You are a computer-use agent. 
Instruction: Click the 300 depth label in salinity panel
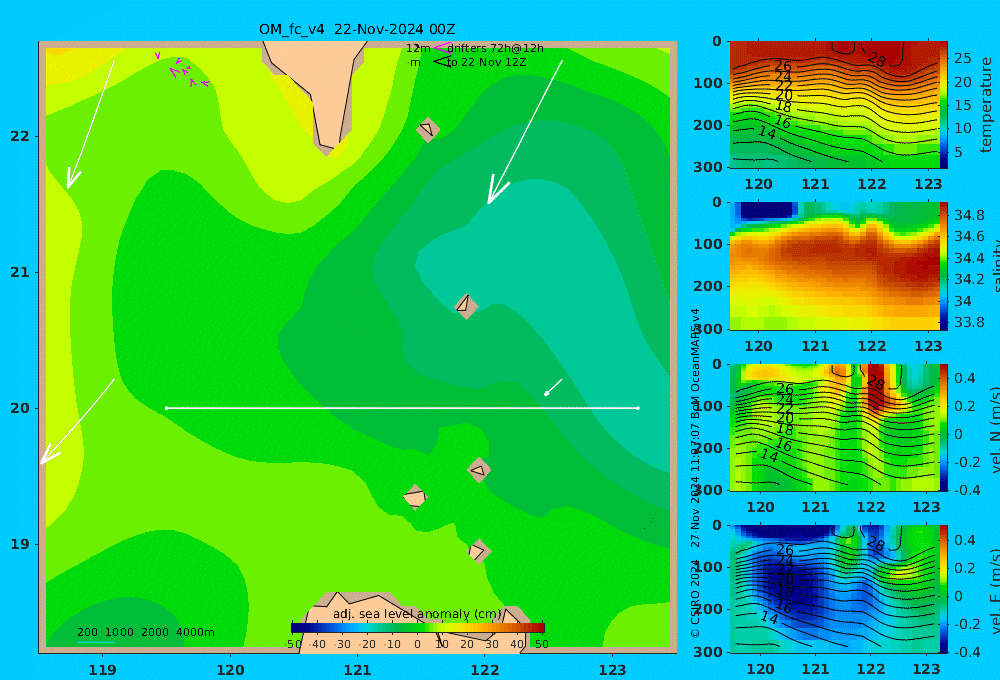click(707, 329)
